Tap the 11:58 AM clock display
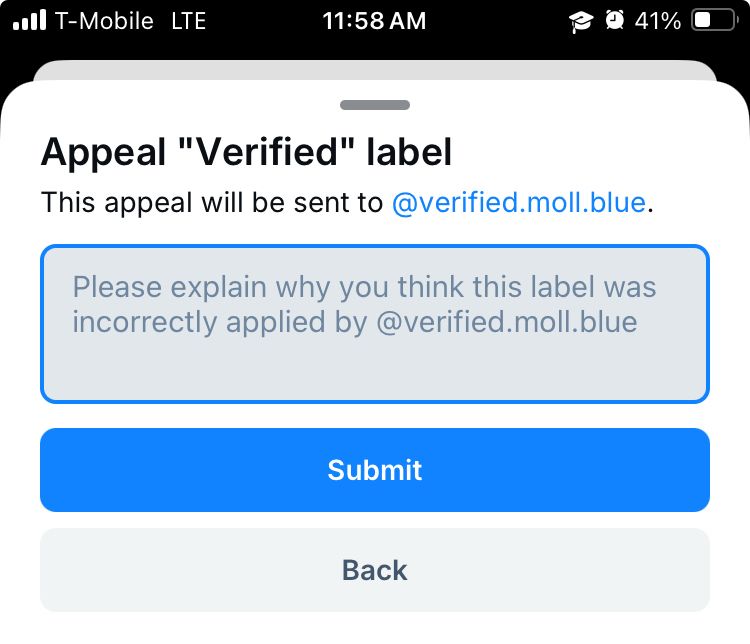Image resolution: width=750 pixels, height=644 pixels. coord(374,21)
